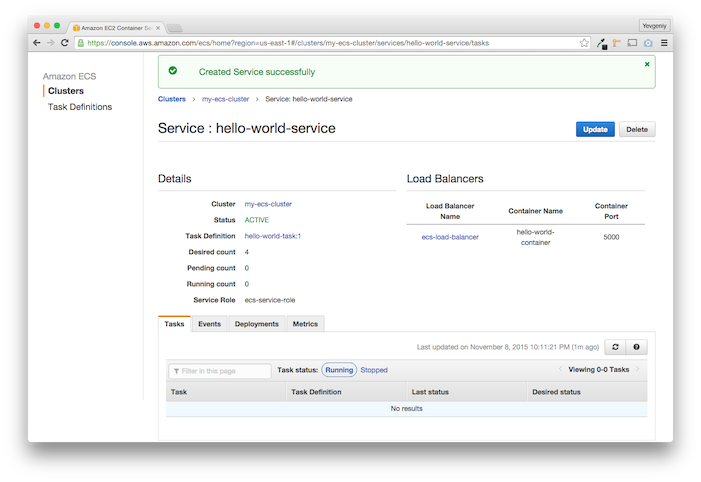Reload the page with refresh icon
Viewport: 701px width, 482px height.
pos(64,43)
